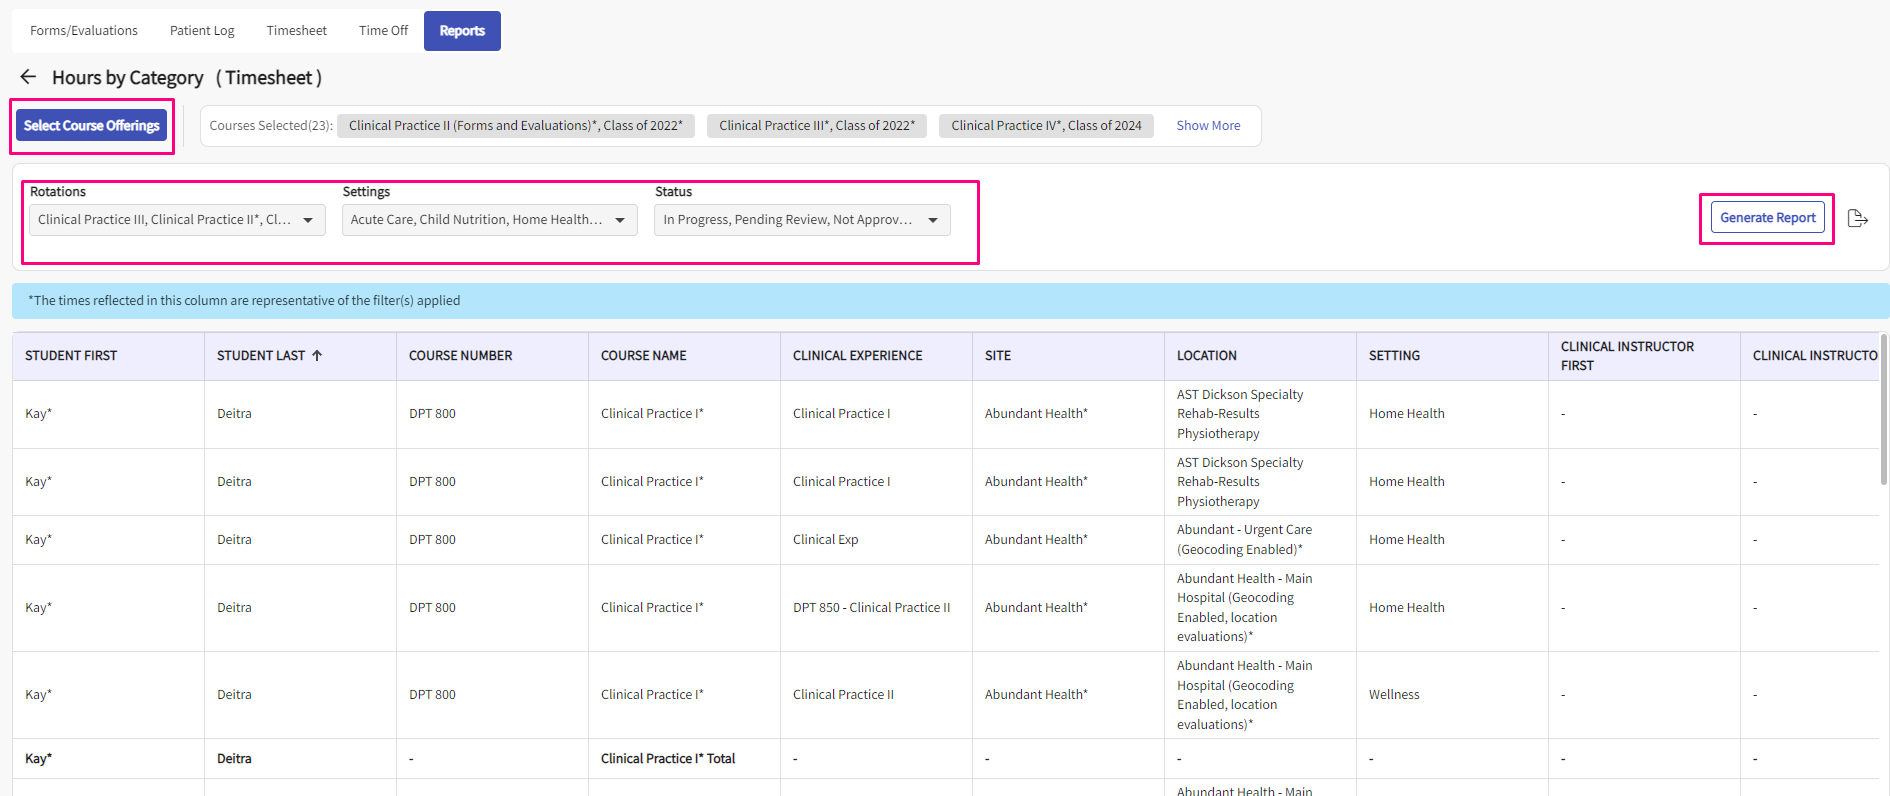
Task: Open the Time Off tab
Action: coord(383,31)
